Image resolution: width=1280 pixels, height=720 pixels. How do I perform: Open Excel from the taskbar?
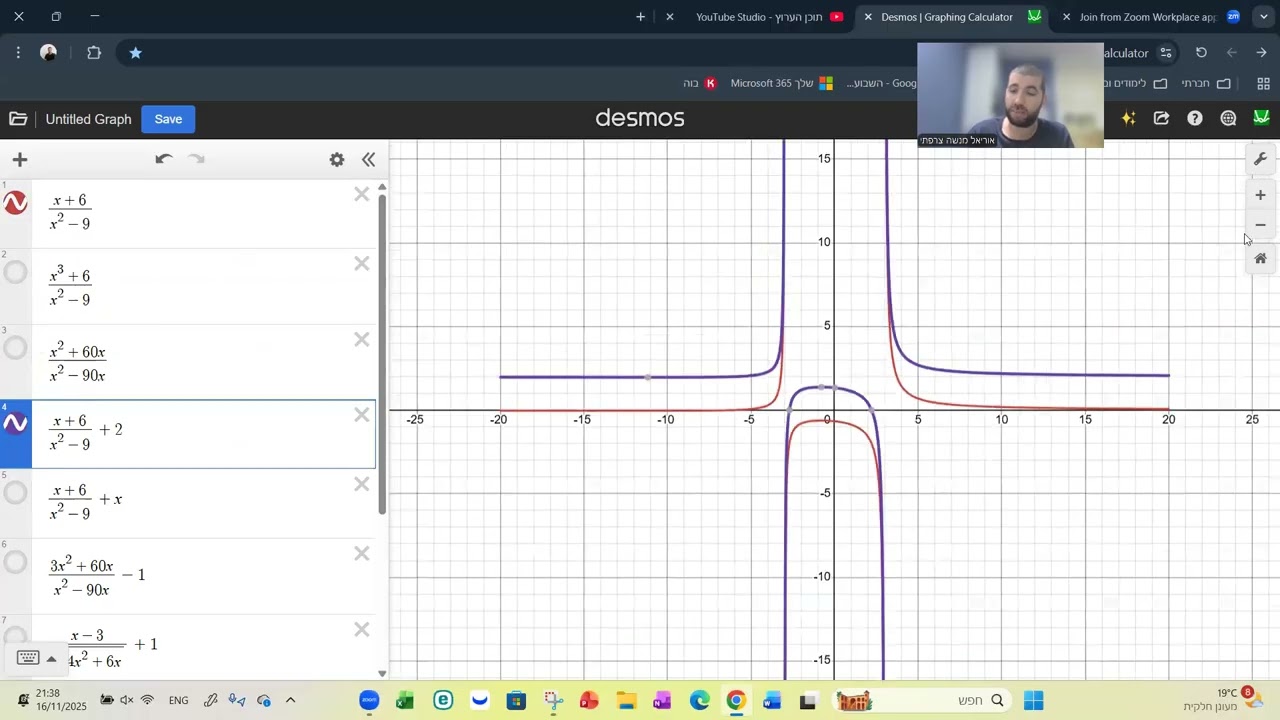pos(405,700)
